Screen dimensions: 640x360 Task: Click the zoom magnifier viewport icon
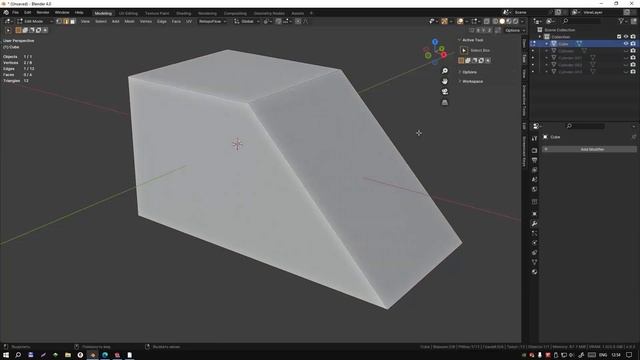pyautogui.click(x=444, y=71)
